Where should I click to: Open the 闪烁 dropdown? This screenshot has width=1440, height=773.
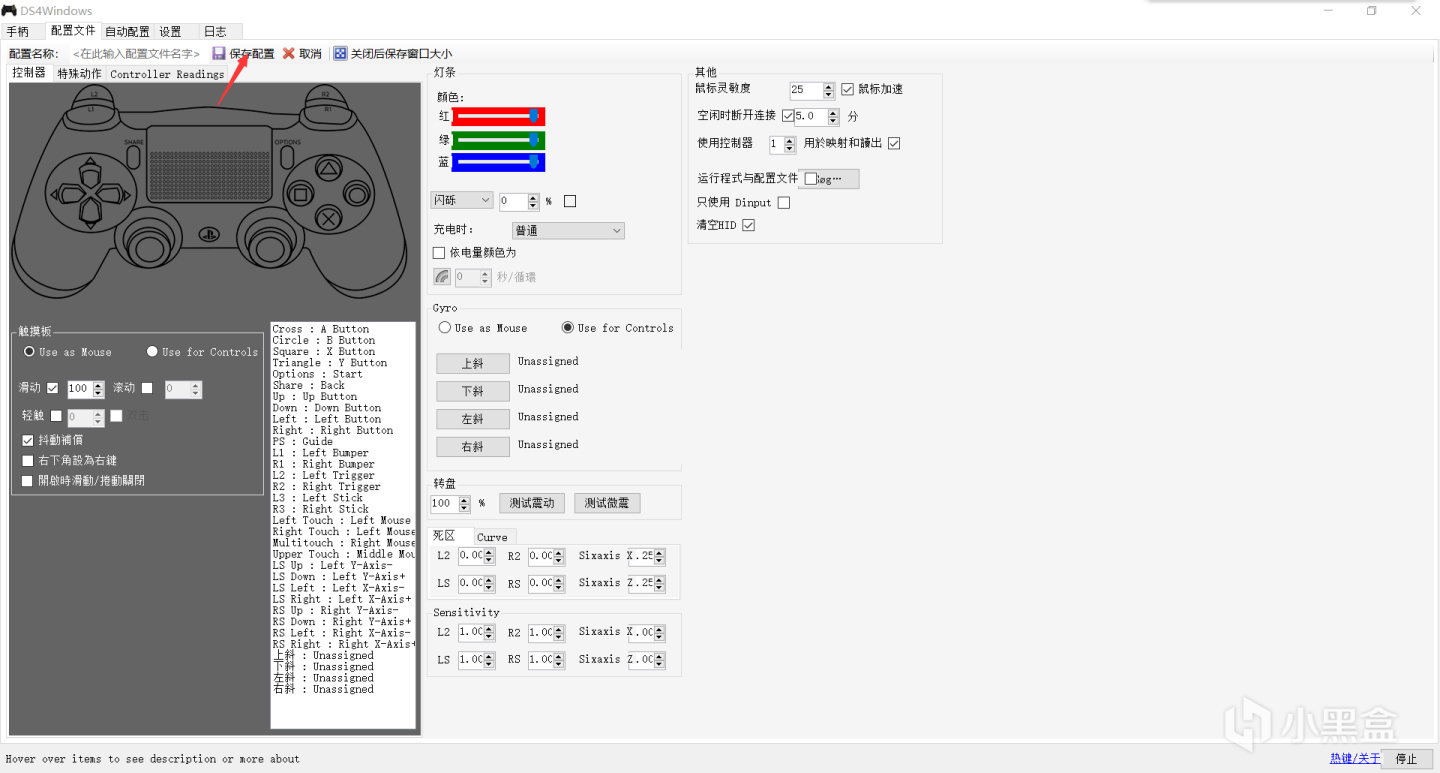462,200
